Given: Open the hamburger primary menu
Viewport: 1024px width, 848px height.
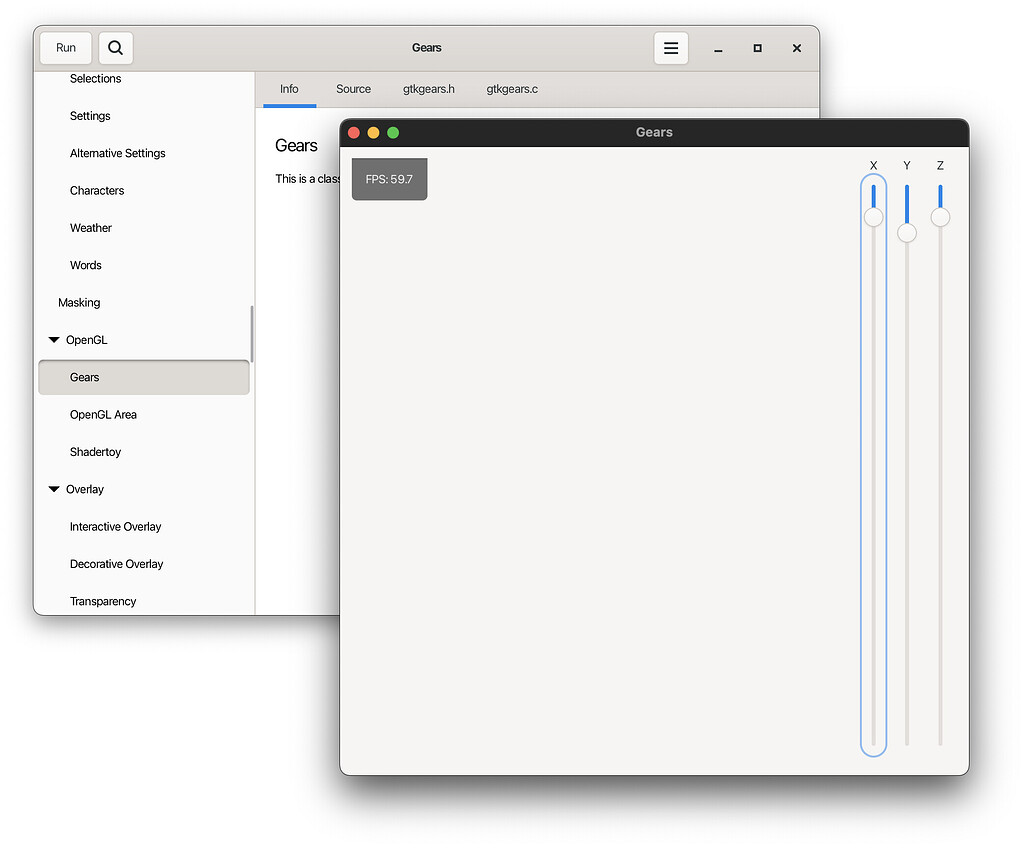Looking at the screenshot, I should point(671,47).
